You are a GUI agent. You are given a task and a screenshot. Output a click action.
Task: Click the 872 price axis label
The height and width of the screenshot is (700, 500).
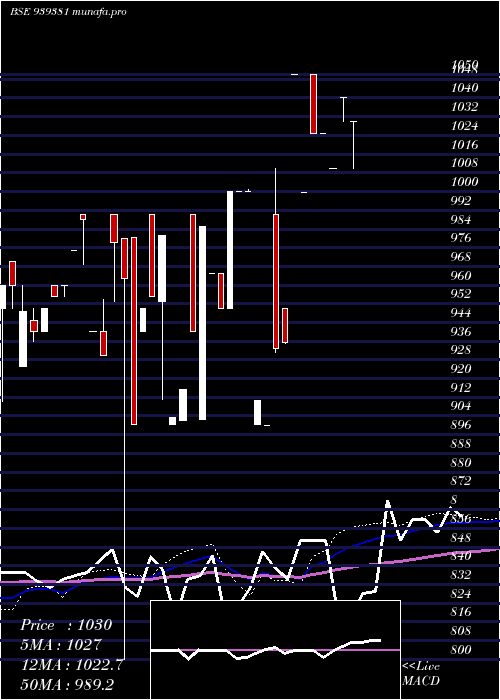[461, 481]
